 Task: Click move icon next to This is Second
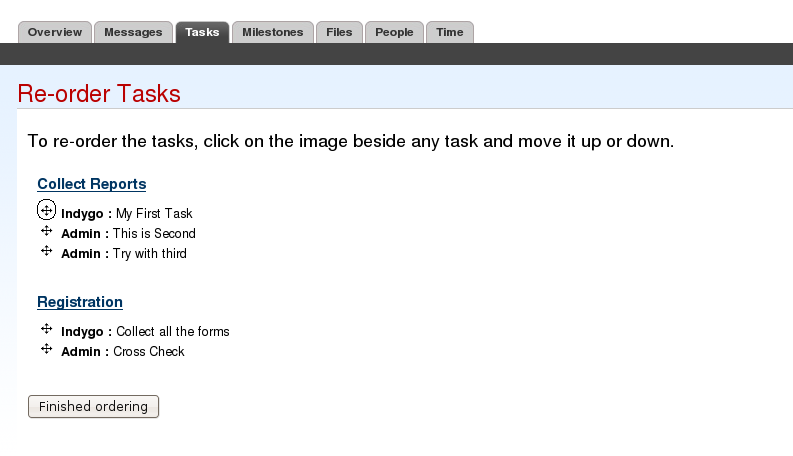47,231
